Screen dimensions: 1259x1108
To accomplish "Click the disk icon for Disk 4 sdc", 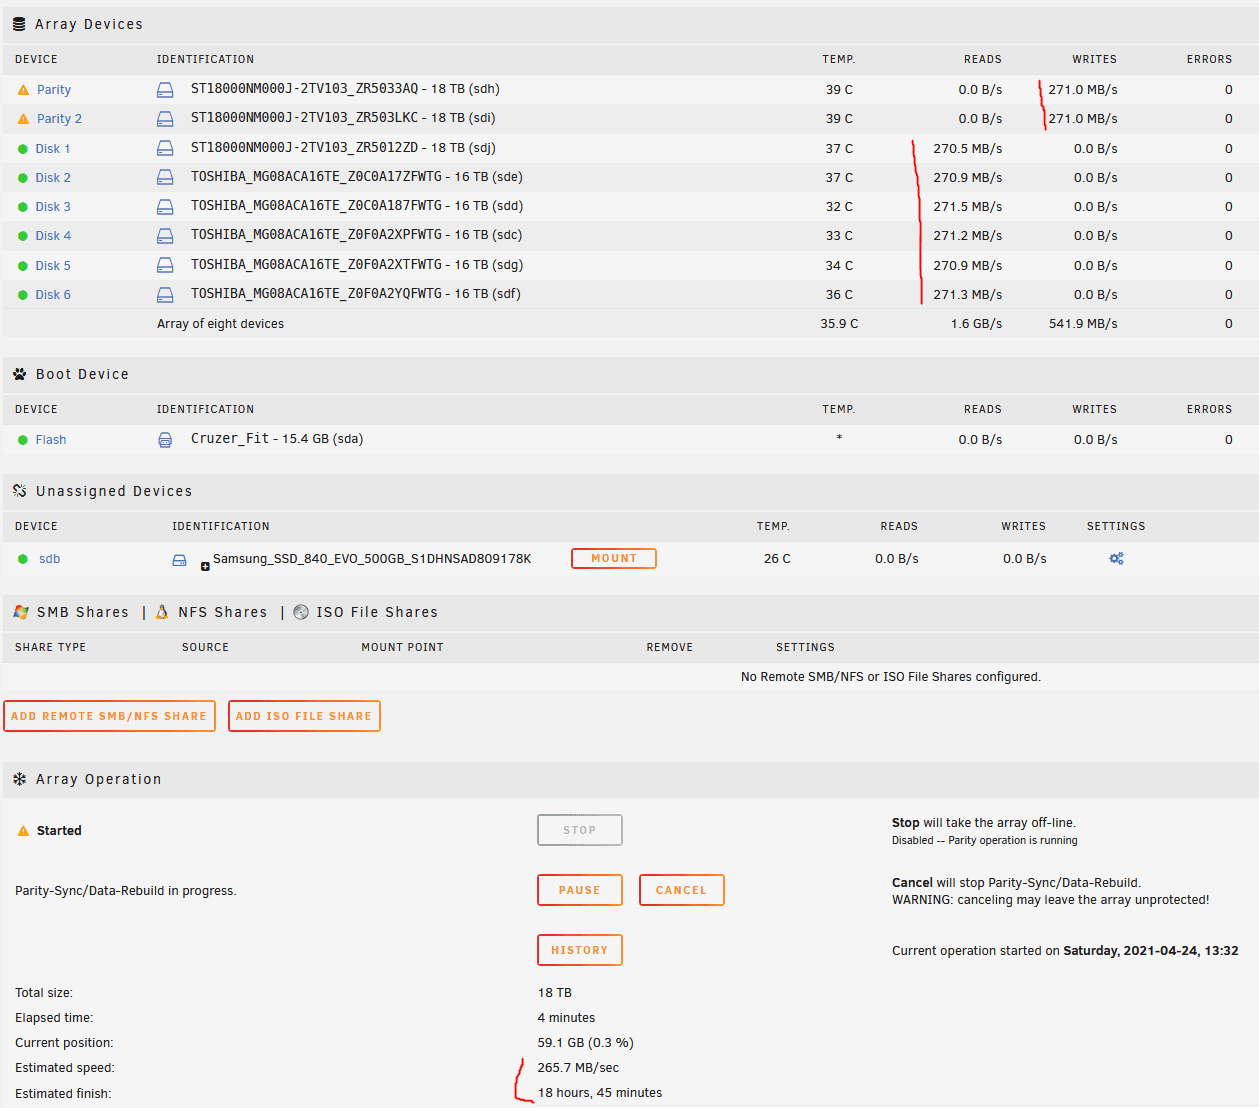I will pos(165,236).
